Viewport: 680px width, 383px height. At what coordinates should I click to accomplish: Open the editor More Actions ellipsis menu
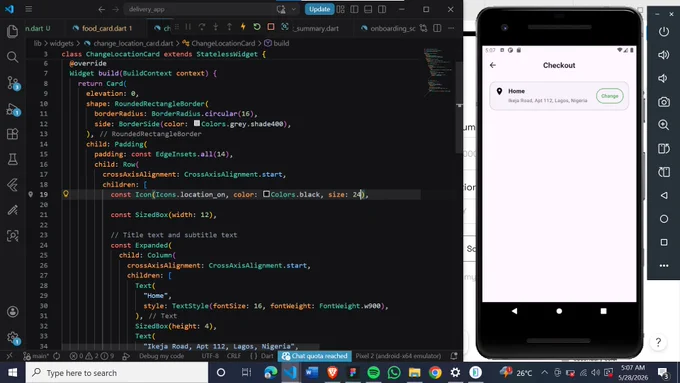click(451, 28)
